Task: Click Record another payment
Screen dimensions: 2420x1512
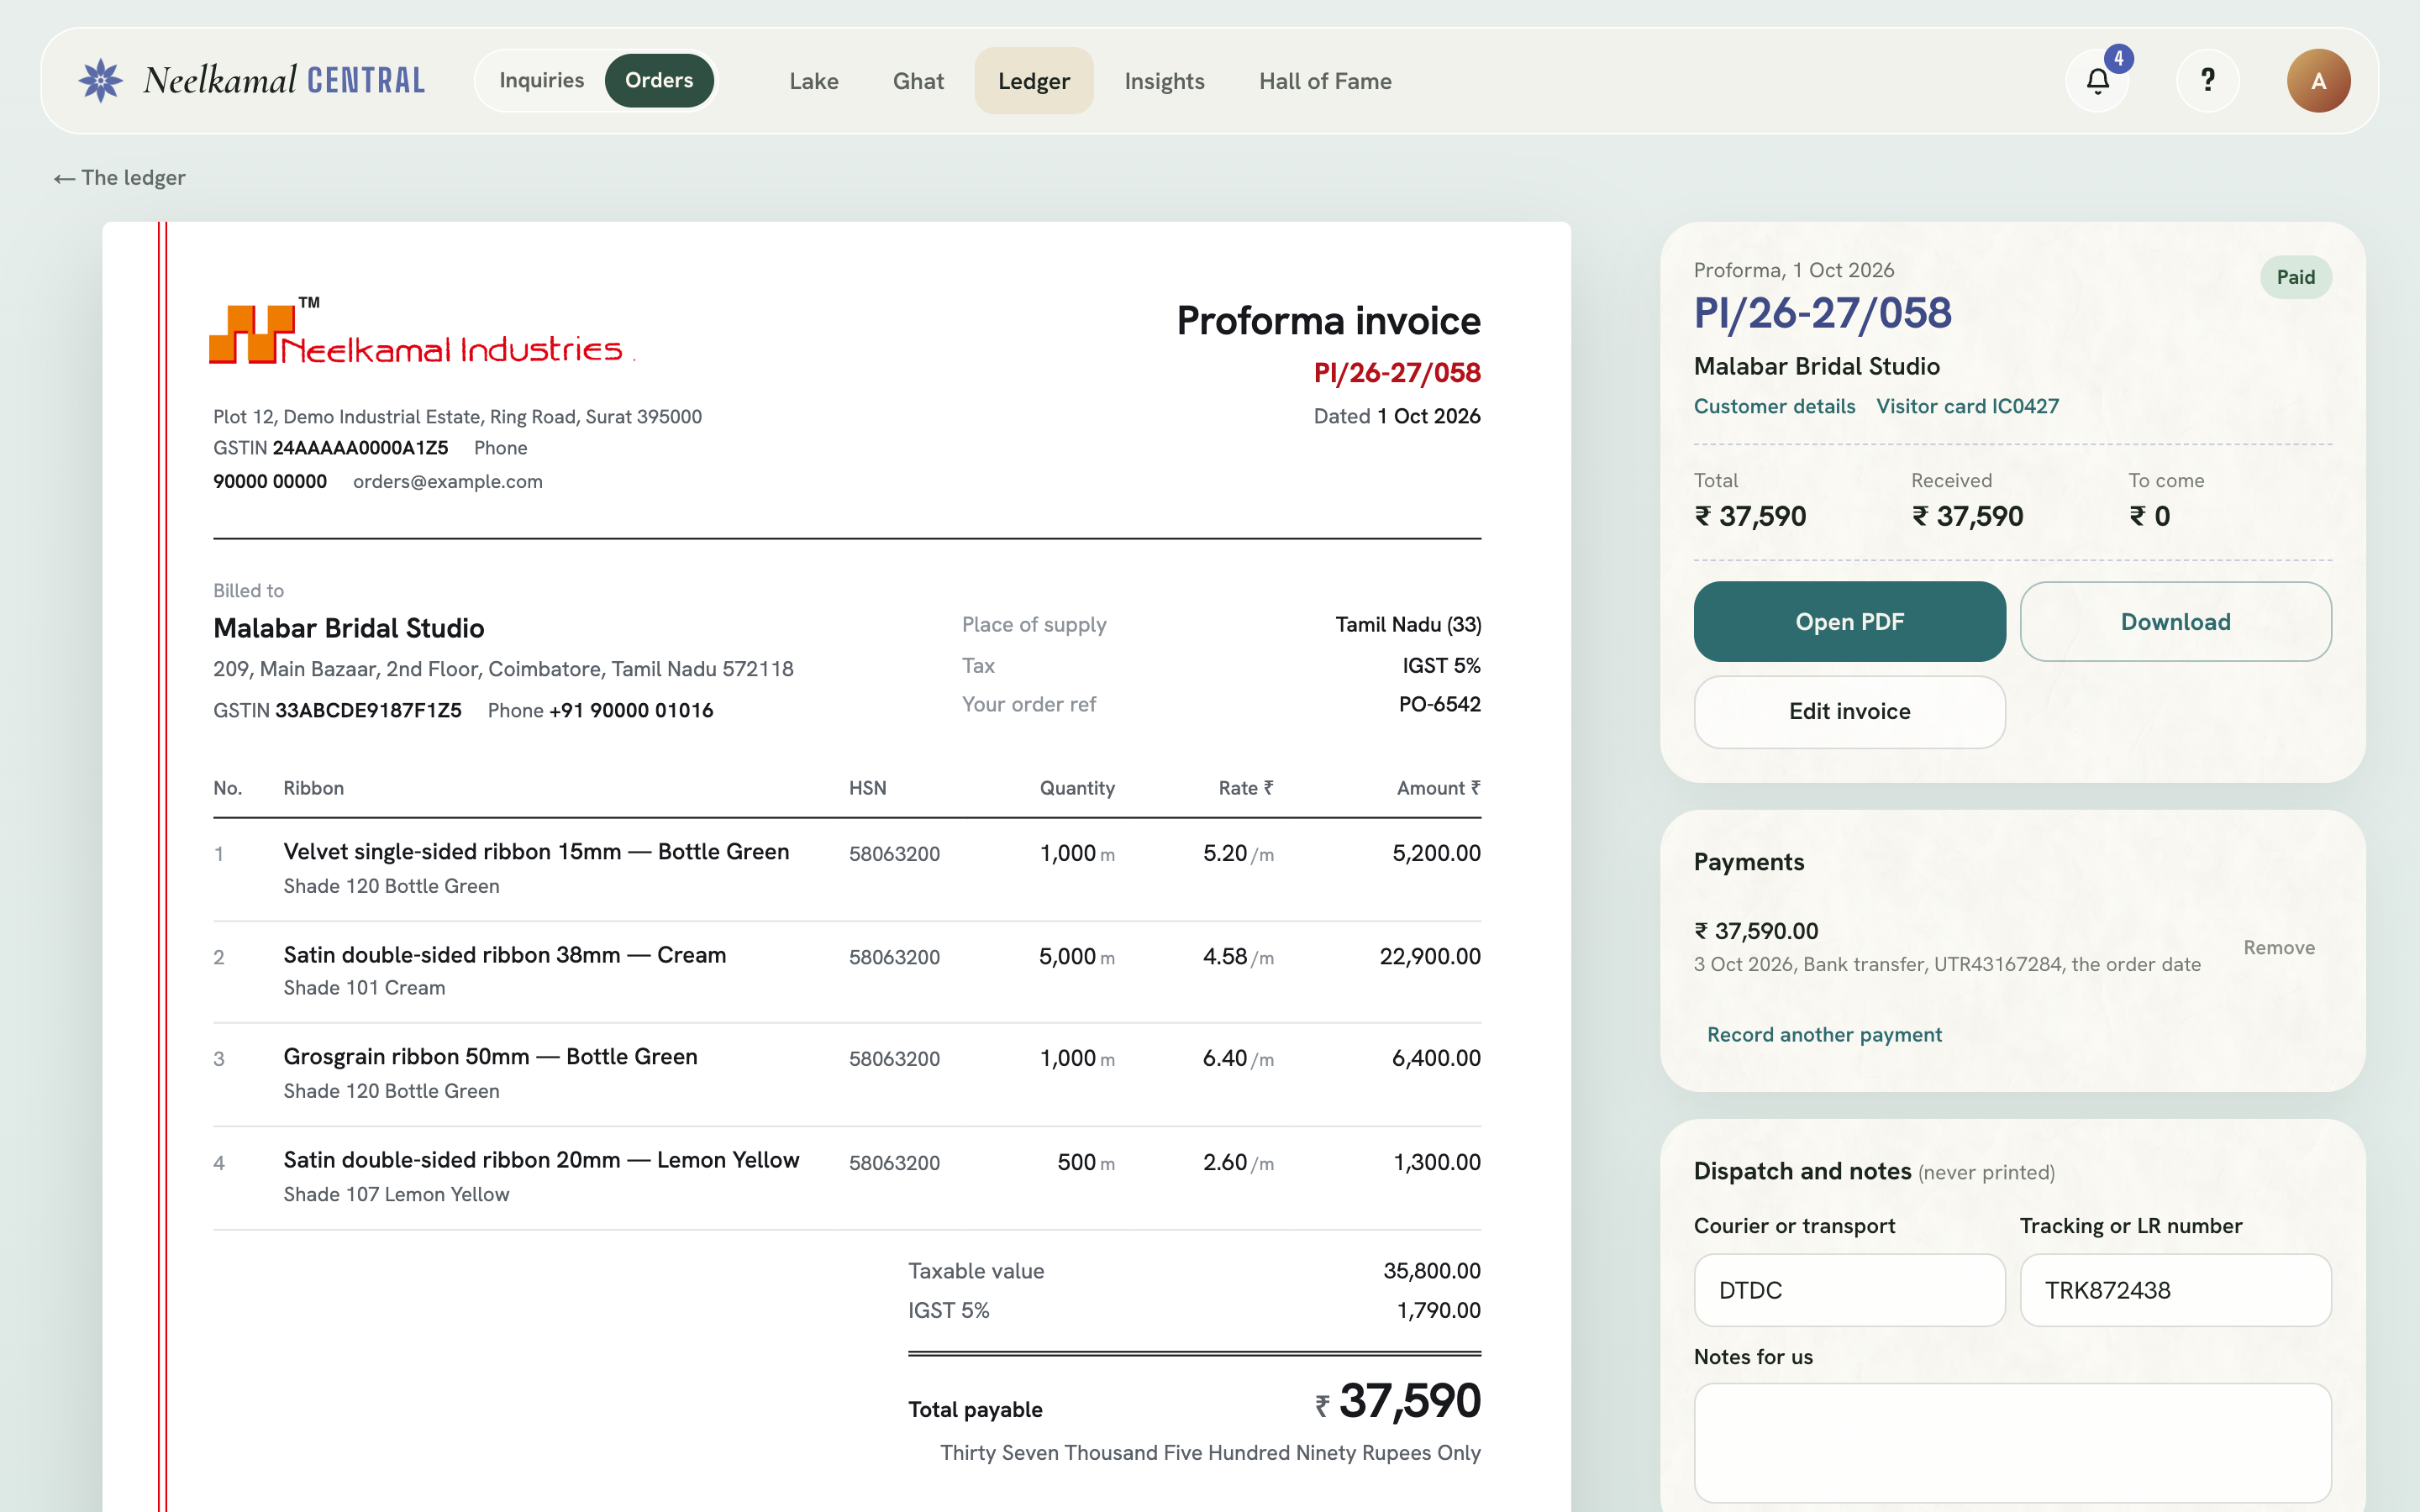Action: pos(1824,1035)
